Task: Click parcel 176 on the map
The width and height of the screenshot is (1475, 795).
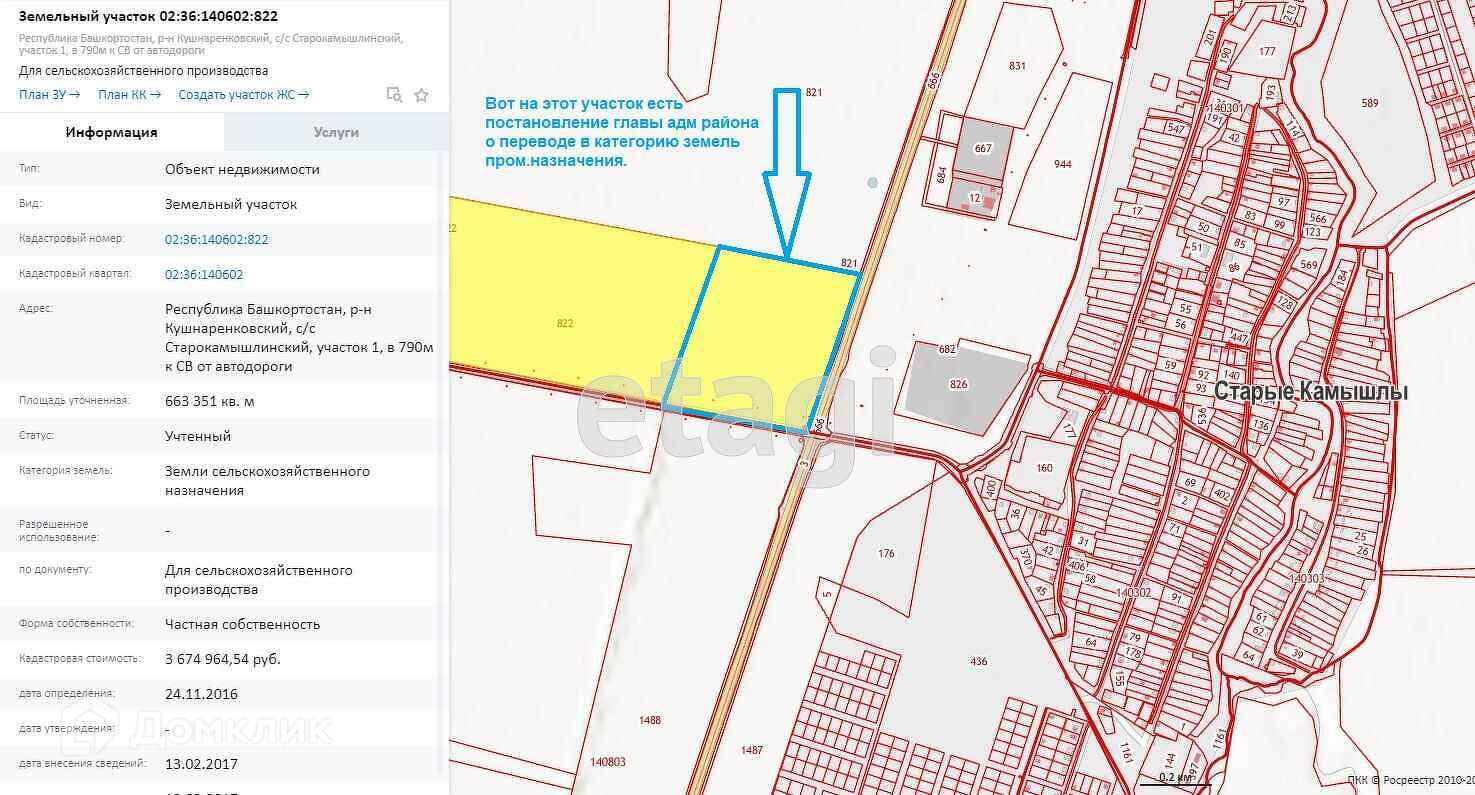Action: pyautogui.click(x=886, y=554)
